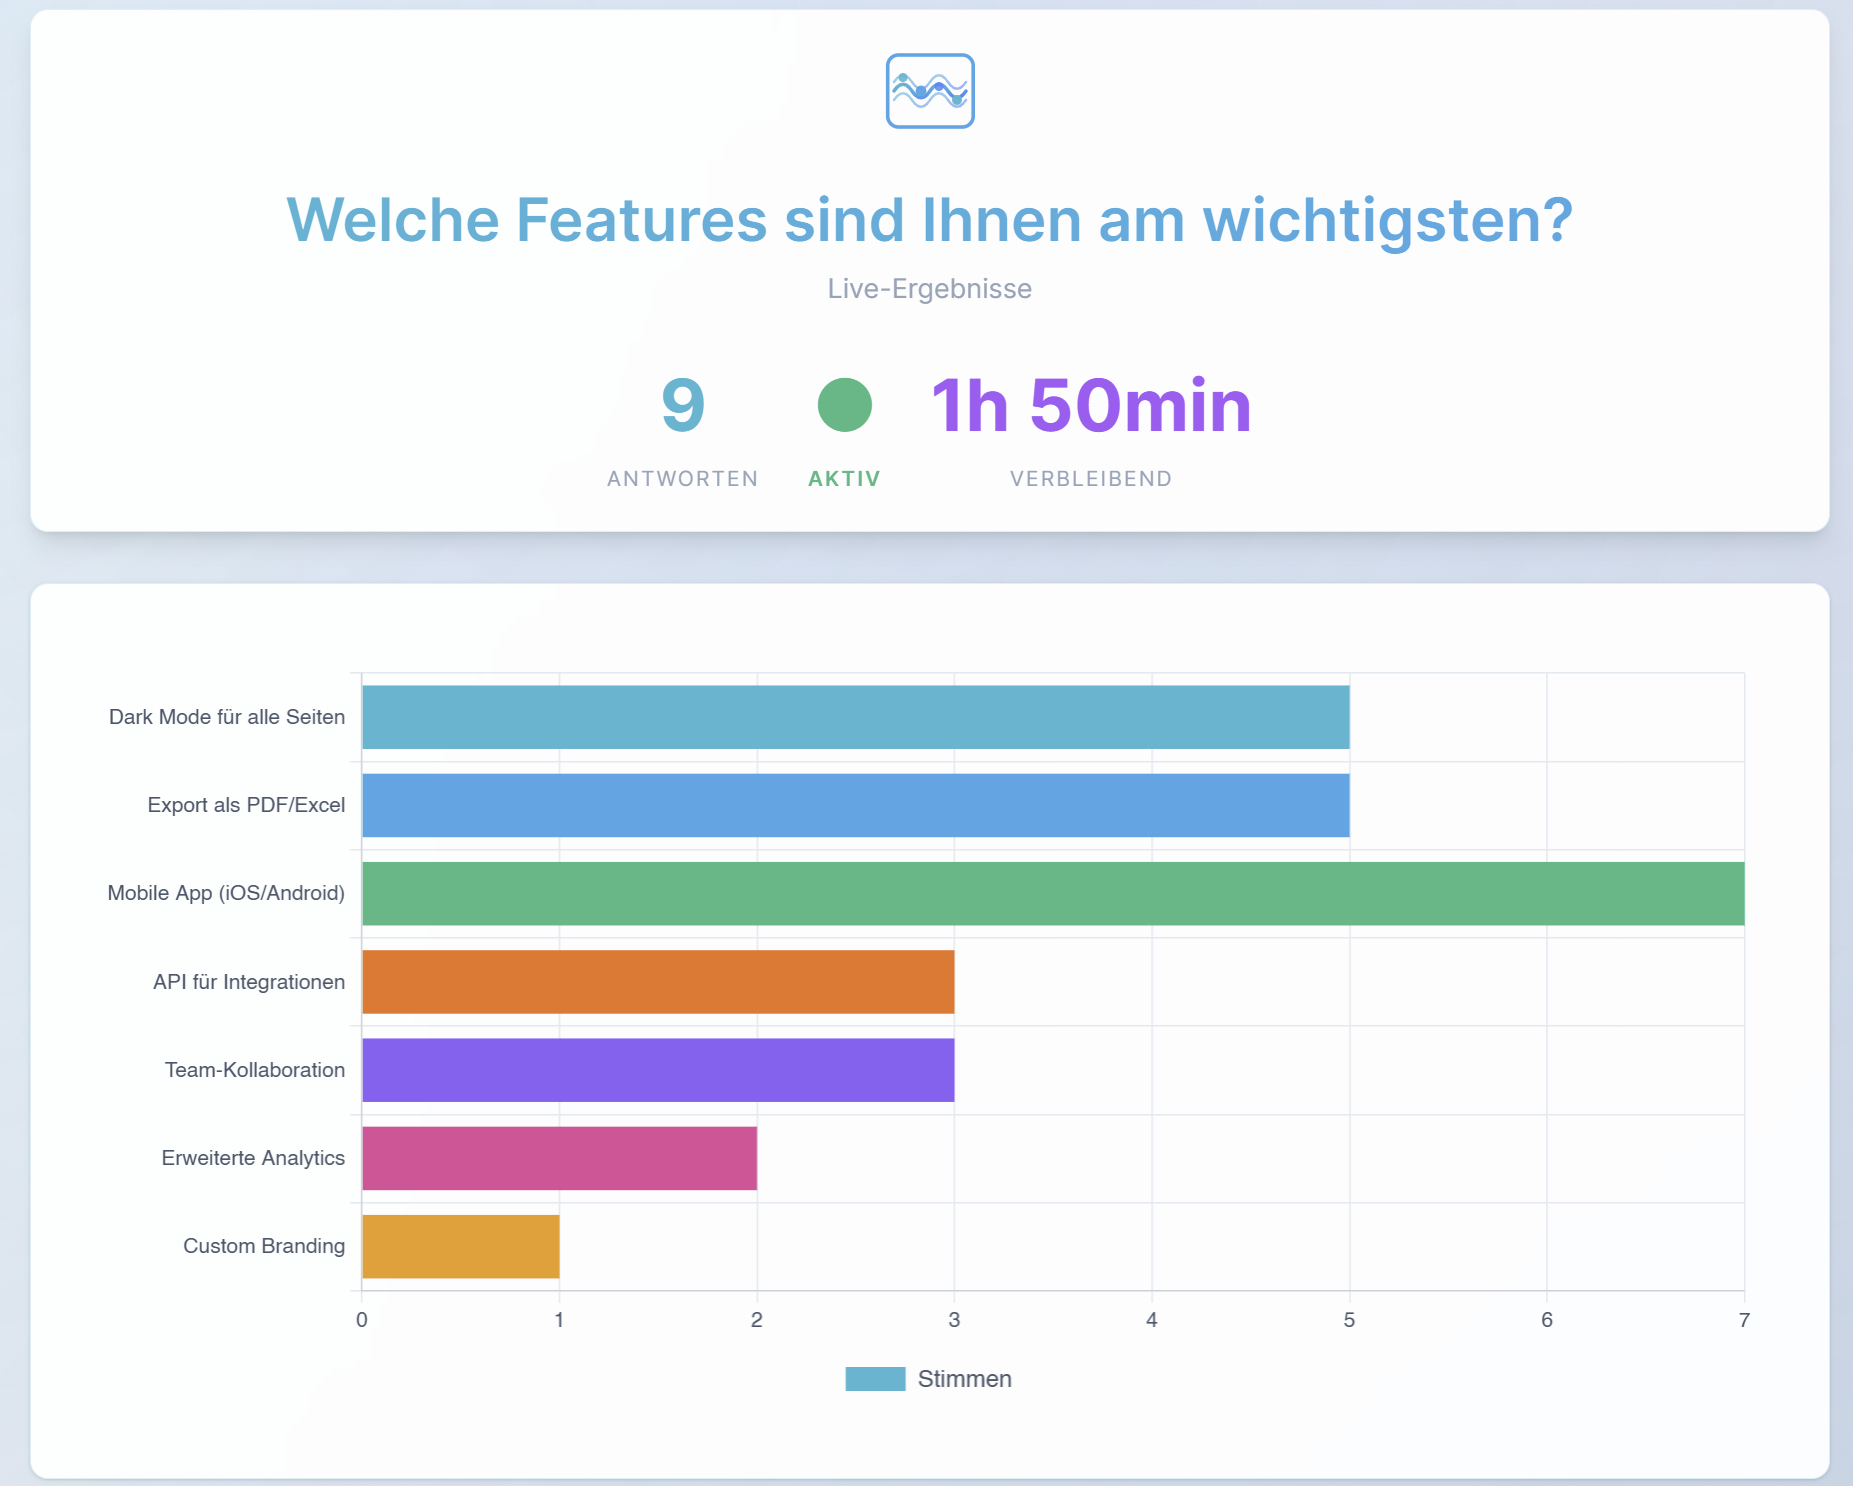Select the purple Team-Kollaboration bar
Image resolution: width=1853 pixels, height=1486 pixels.
pos(658,1070)
